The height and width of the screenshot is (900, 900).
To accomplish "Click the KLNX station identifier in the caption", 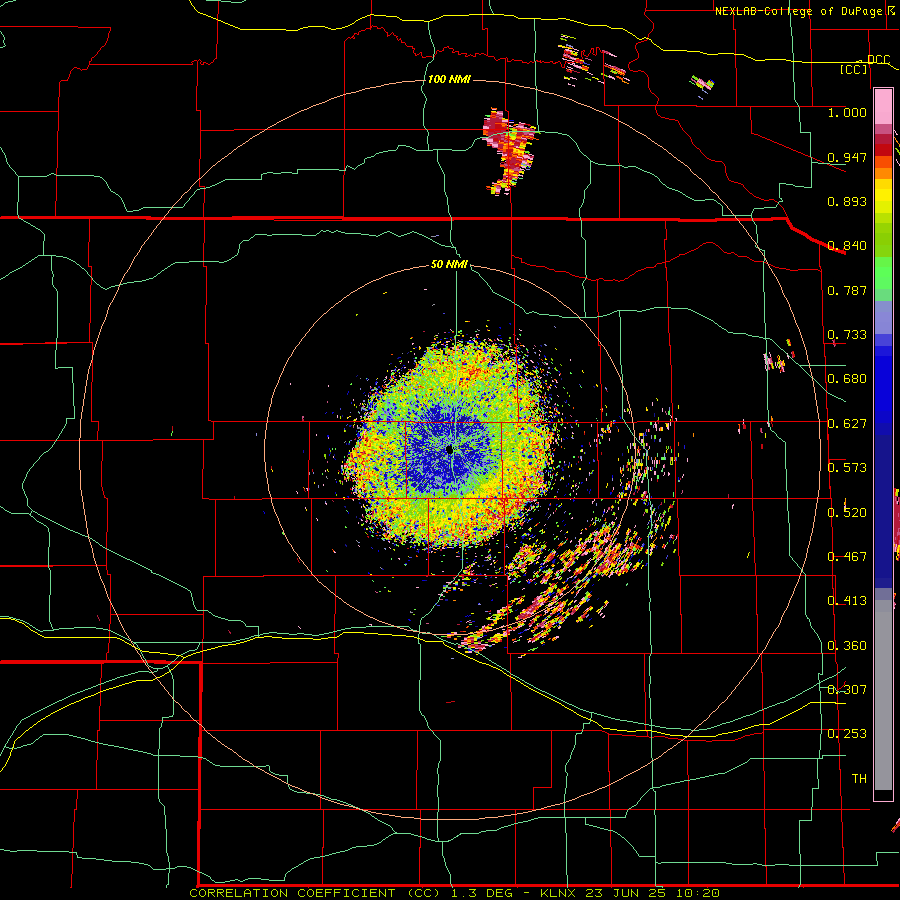I will click(560, 893).
